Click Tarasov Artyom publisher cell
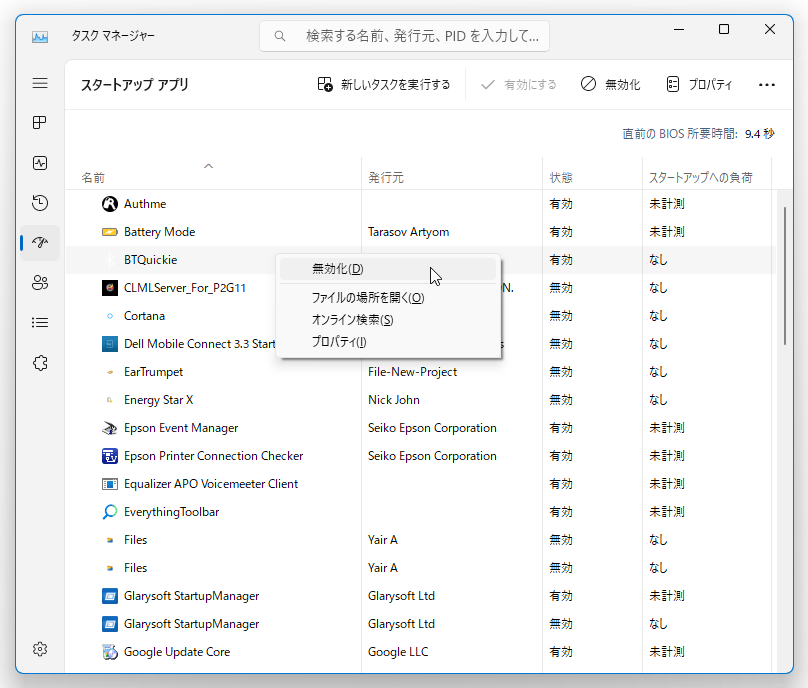Viewport: 808px width, 688px height. point(409,232)
